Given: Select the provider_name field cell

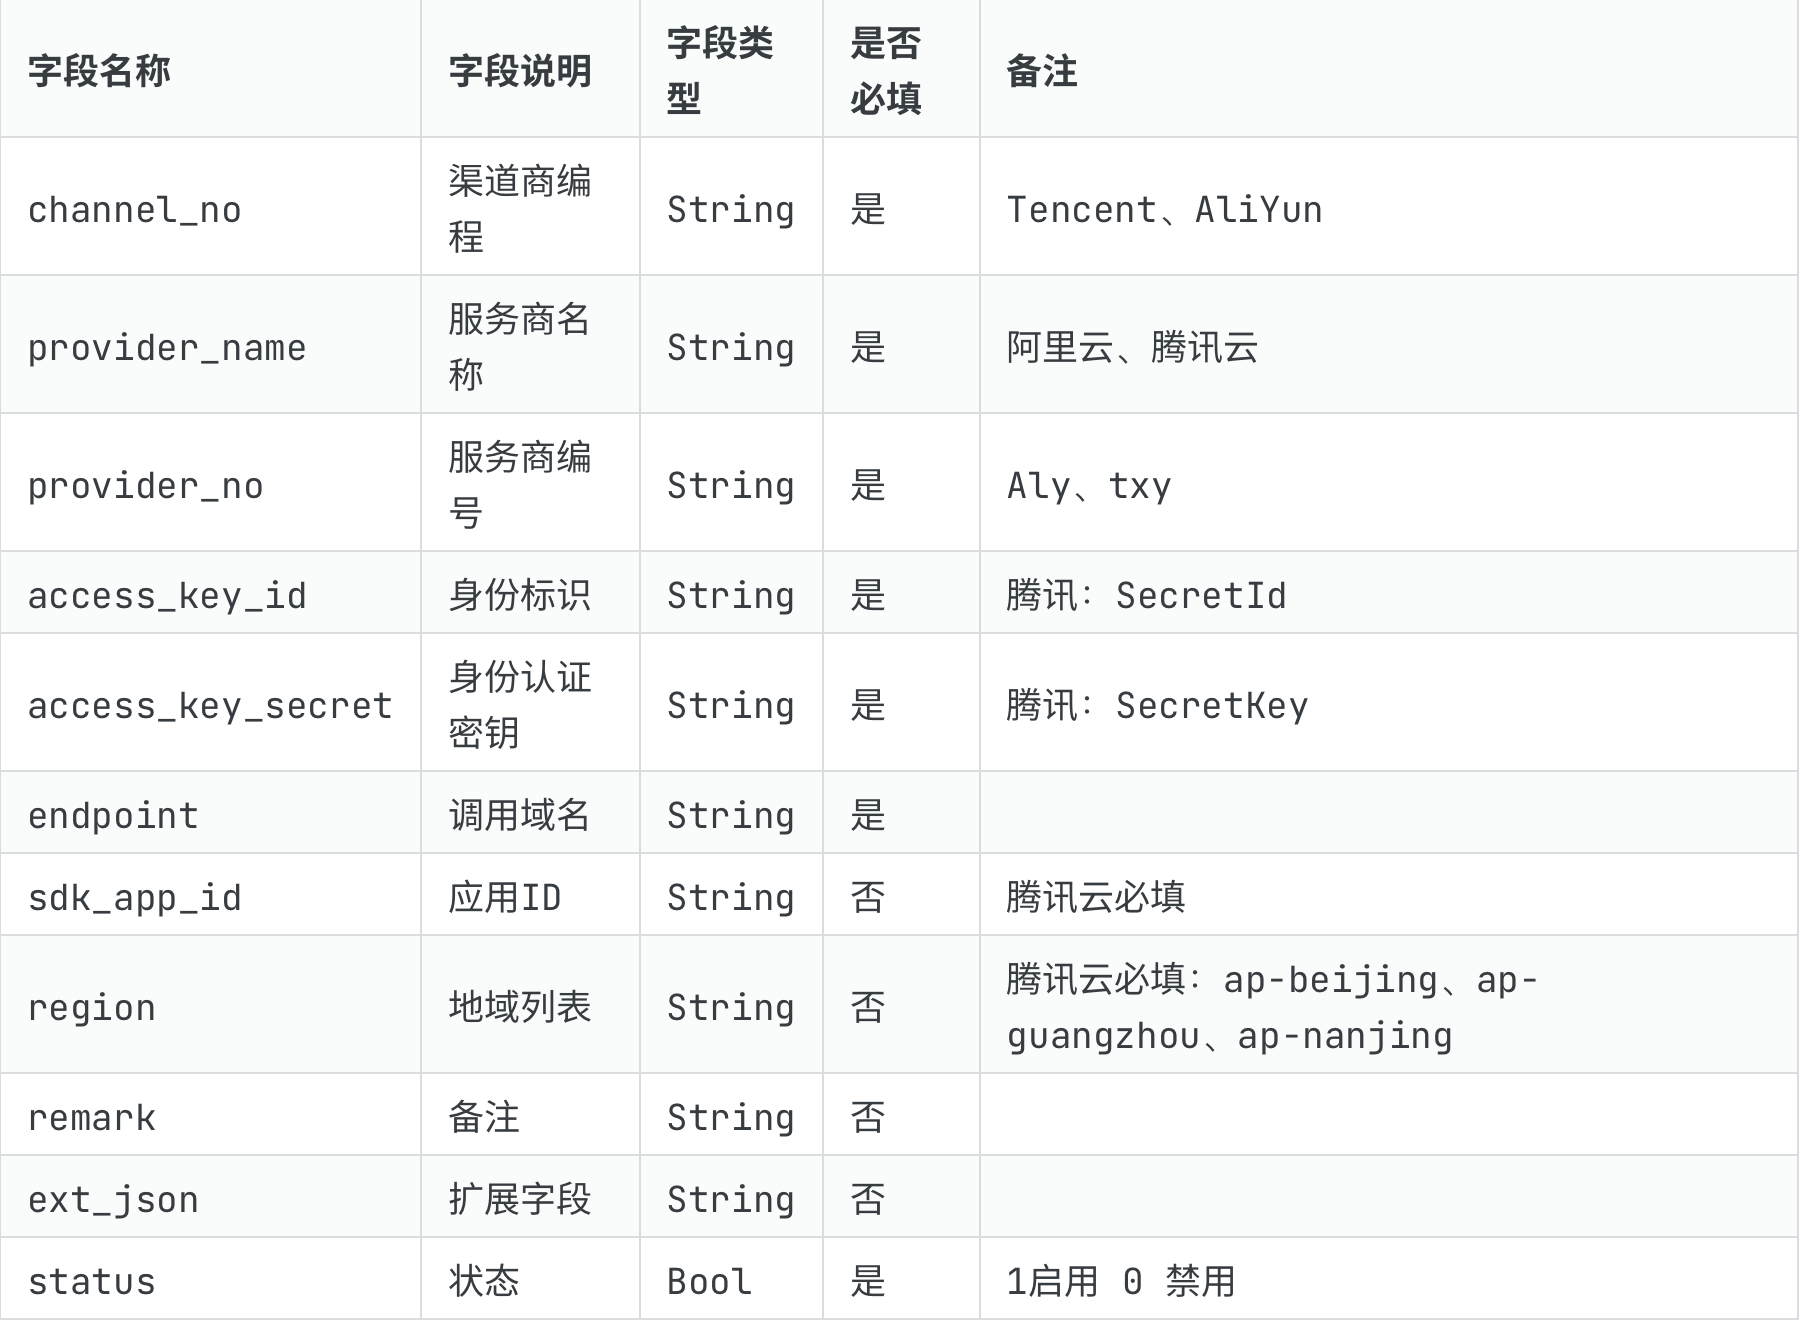Looking at the screenshot, I should tap(210, 345).
